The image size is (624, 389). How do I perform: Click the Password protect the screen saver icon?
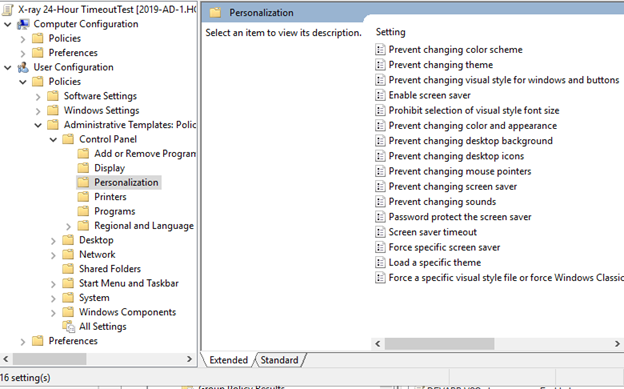(x=380, y=217)
